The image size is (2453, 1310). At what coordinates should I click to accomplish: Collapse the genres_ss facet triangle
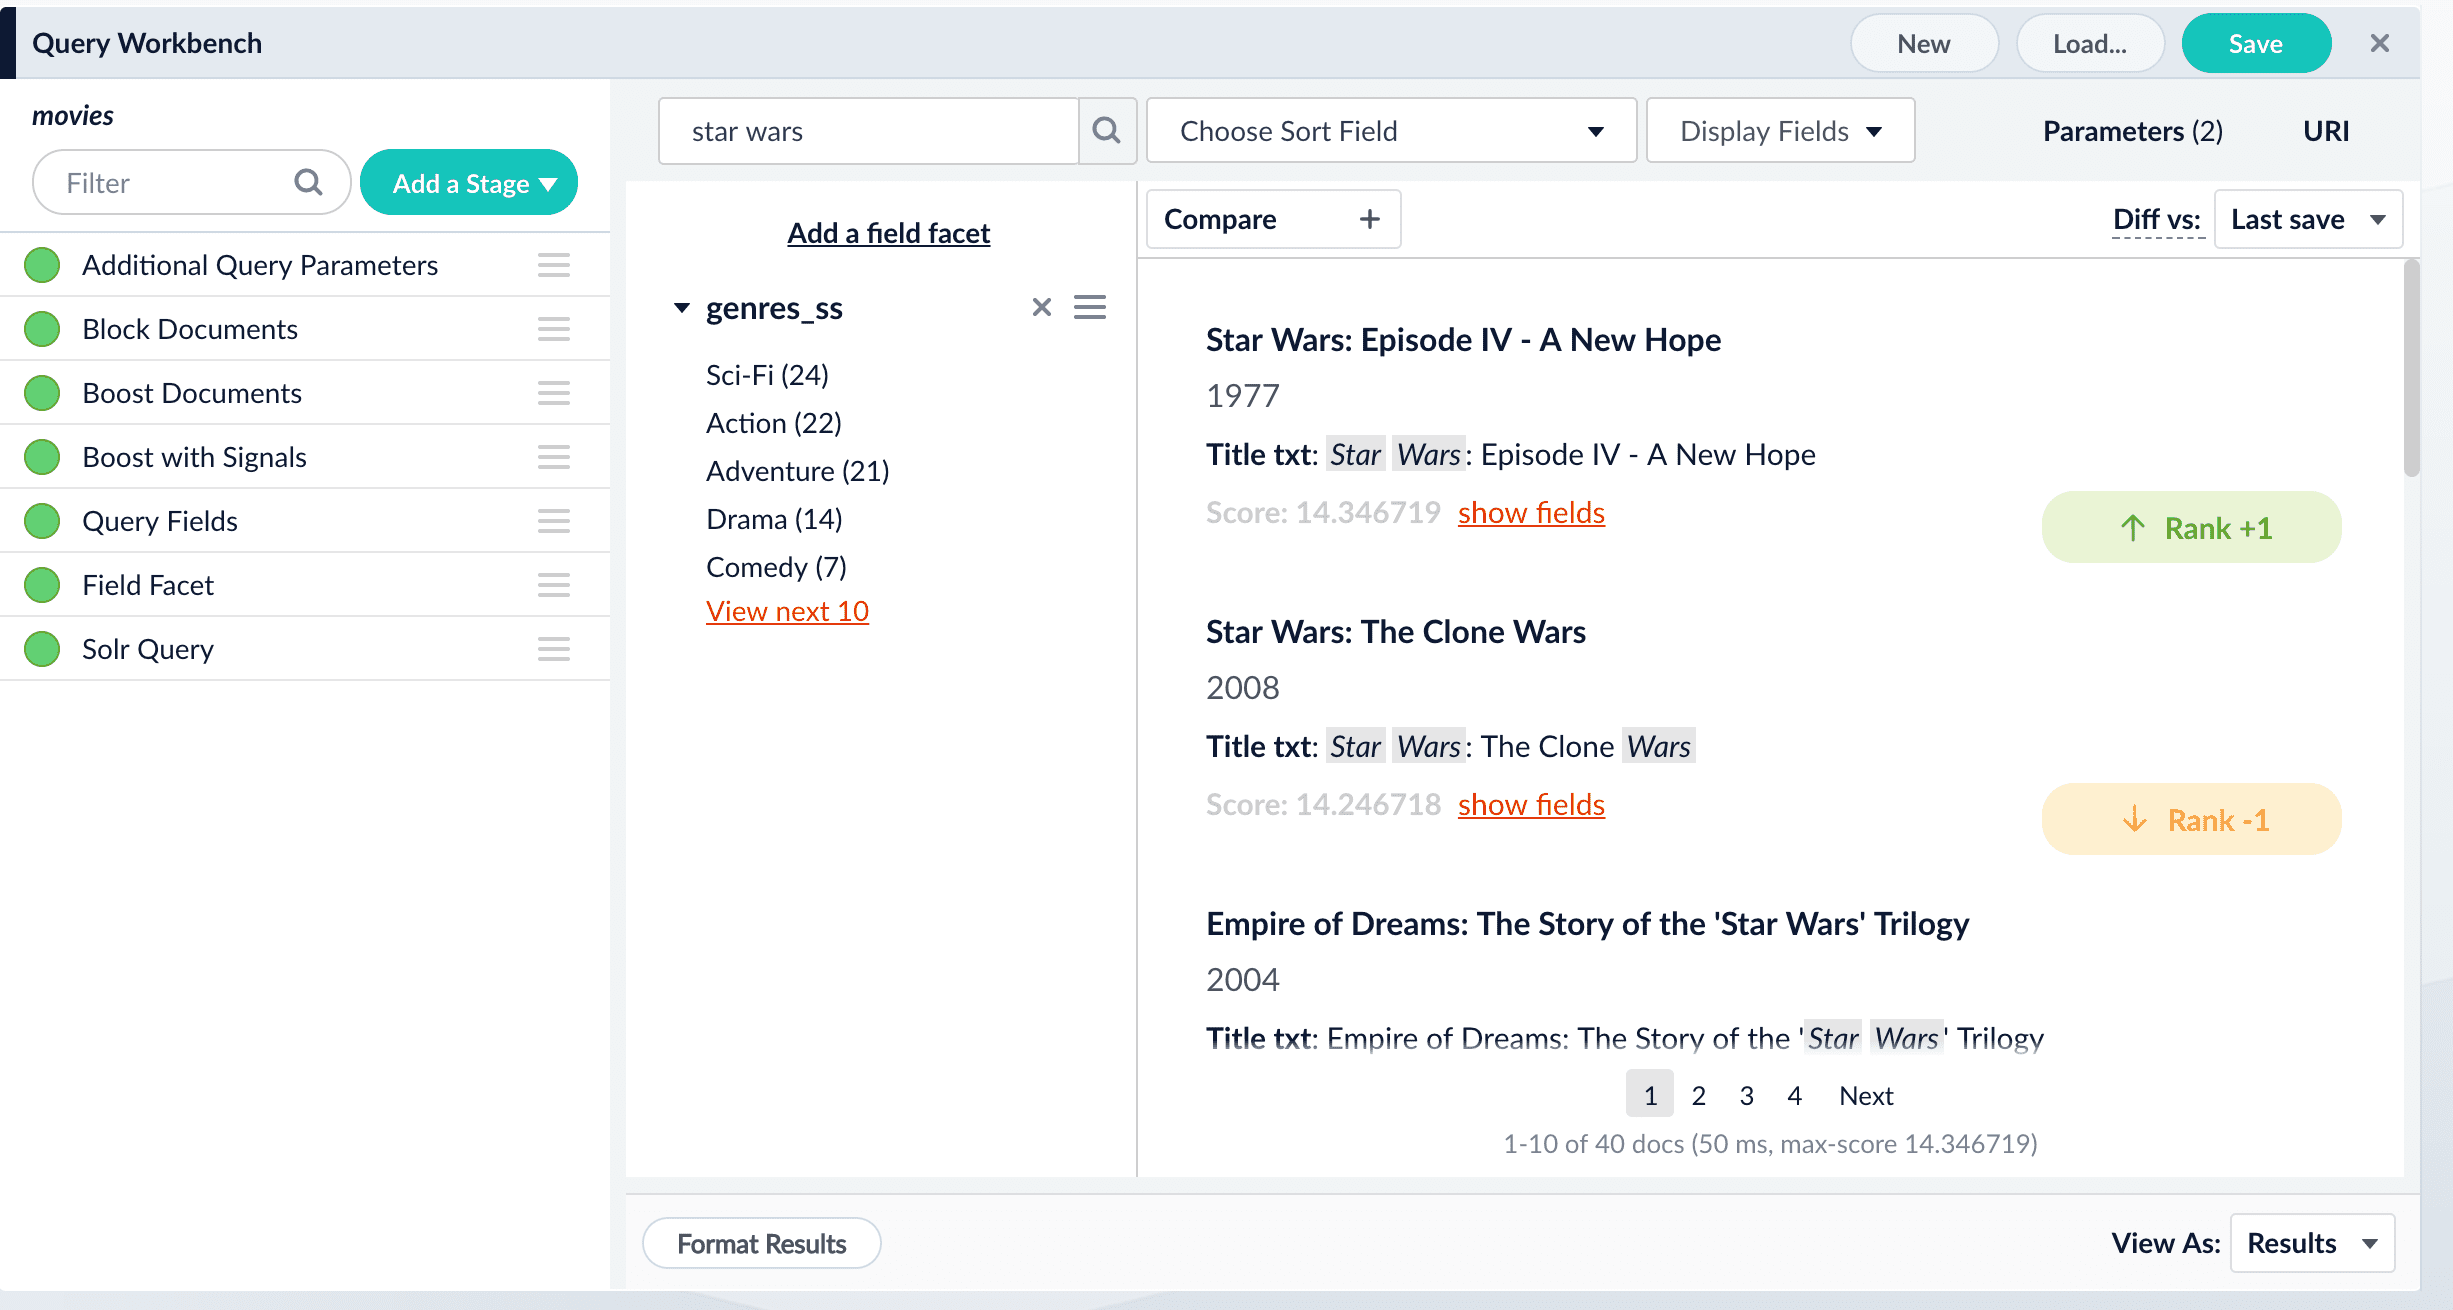[x=682, y=308]
